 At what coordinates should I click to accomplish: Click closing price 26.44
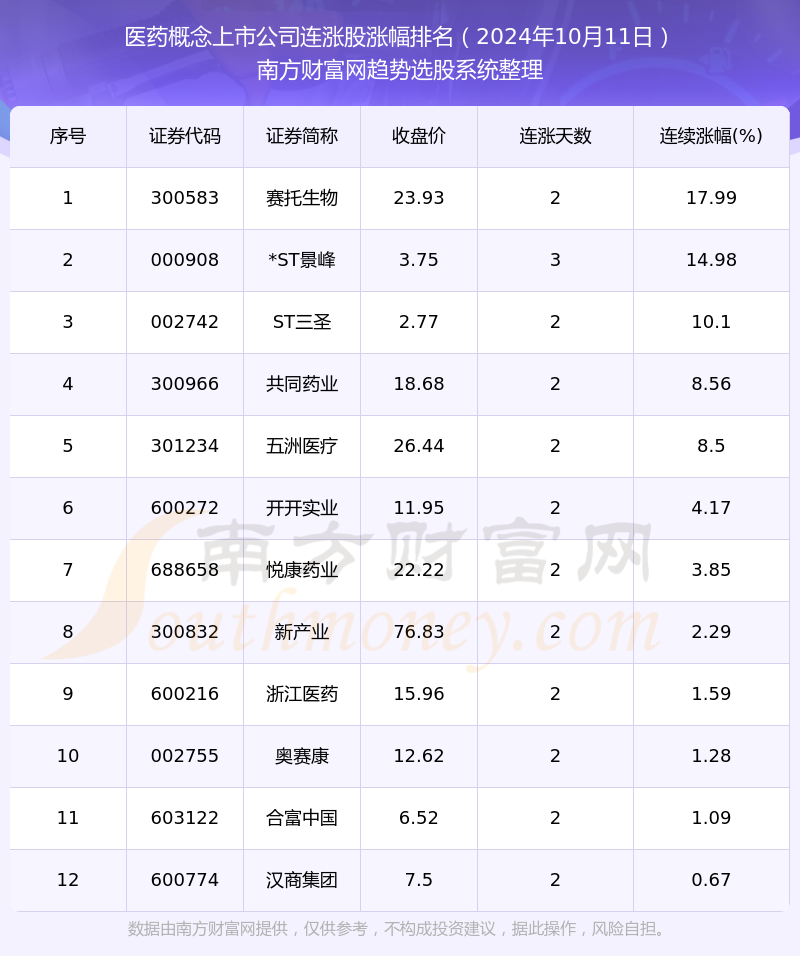click(419, 446)
